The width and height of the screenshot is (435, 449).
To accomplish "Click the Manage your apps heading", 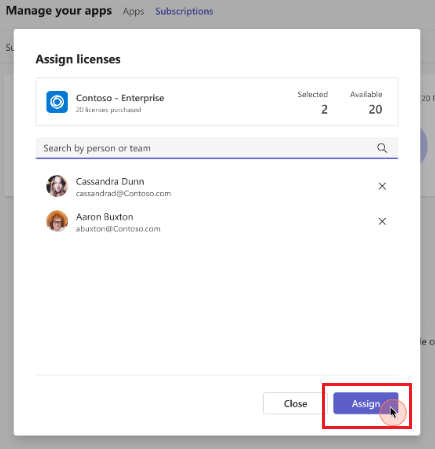I will [x=59, y=11].
